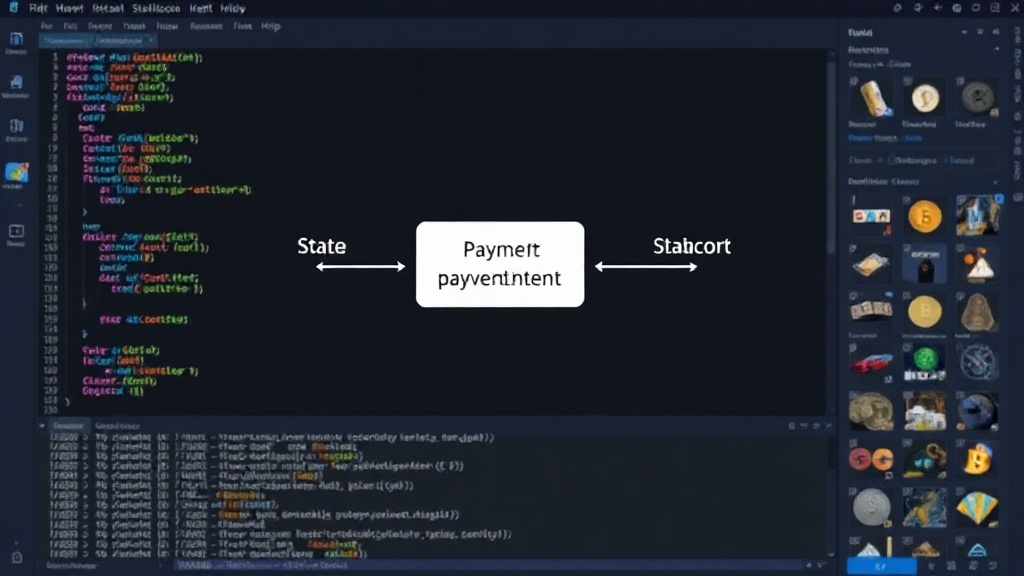
Task: Close the bottom console panel
Action: pyautogui.click(x=829, y=426)
